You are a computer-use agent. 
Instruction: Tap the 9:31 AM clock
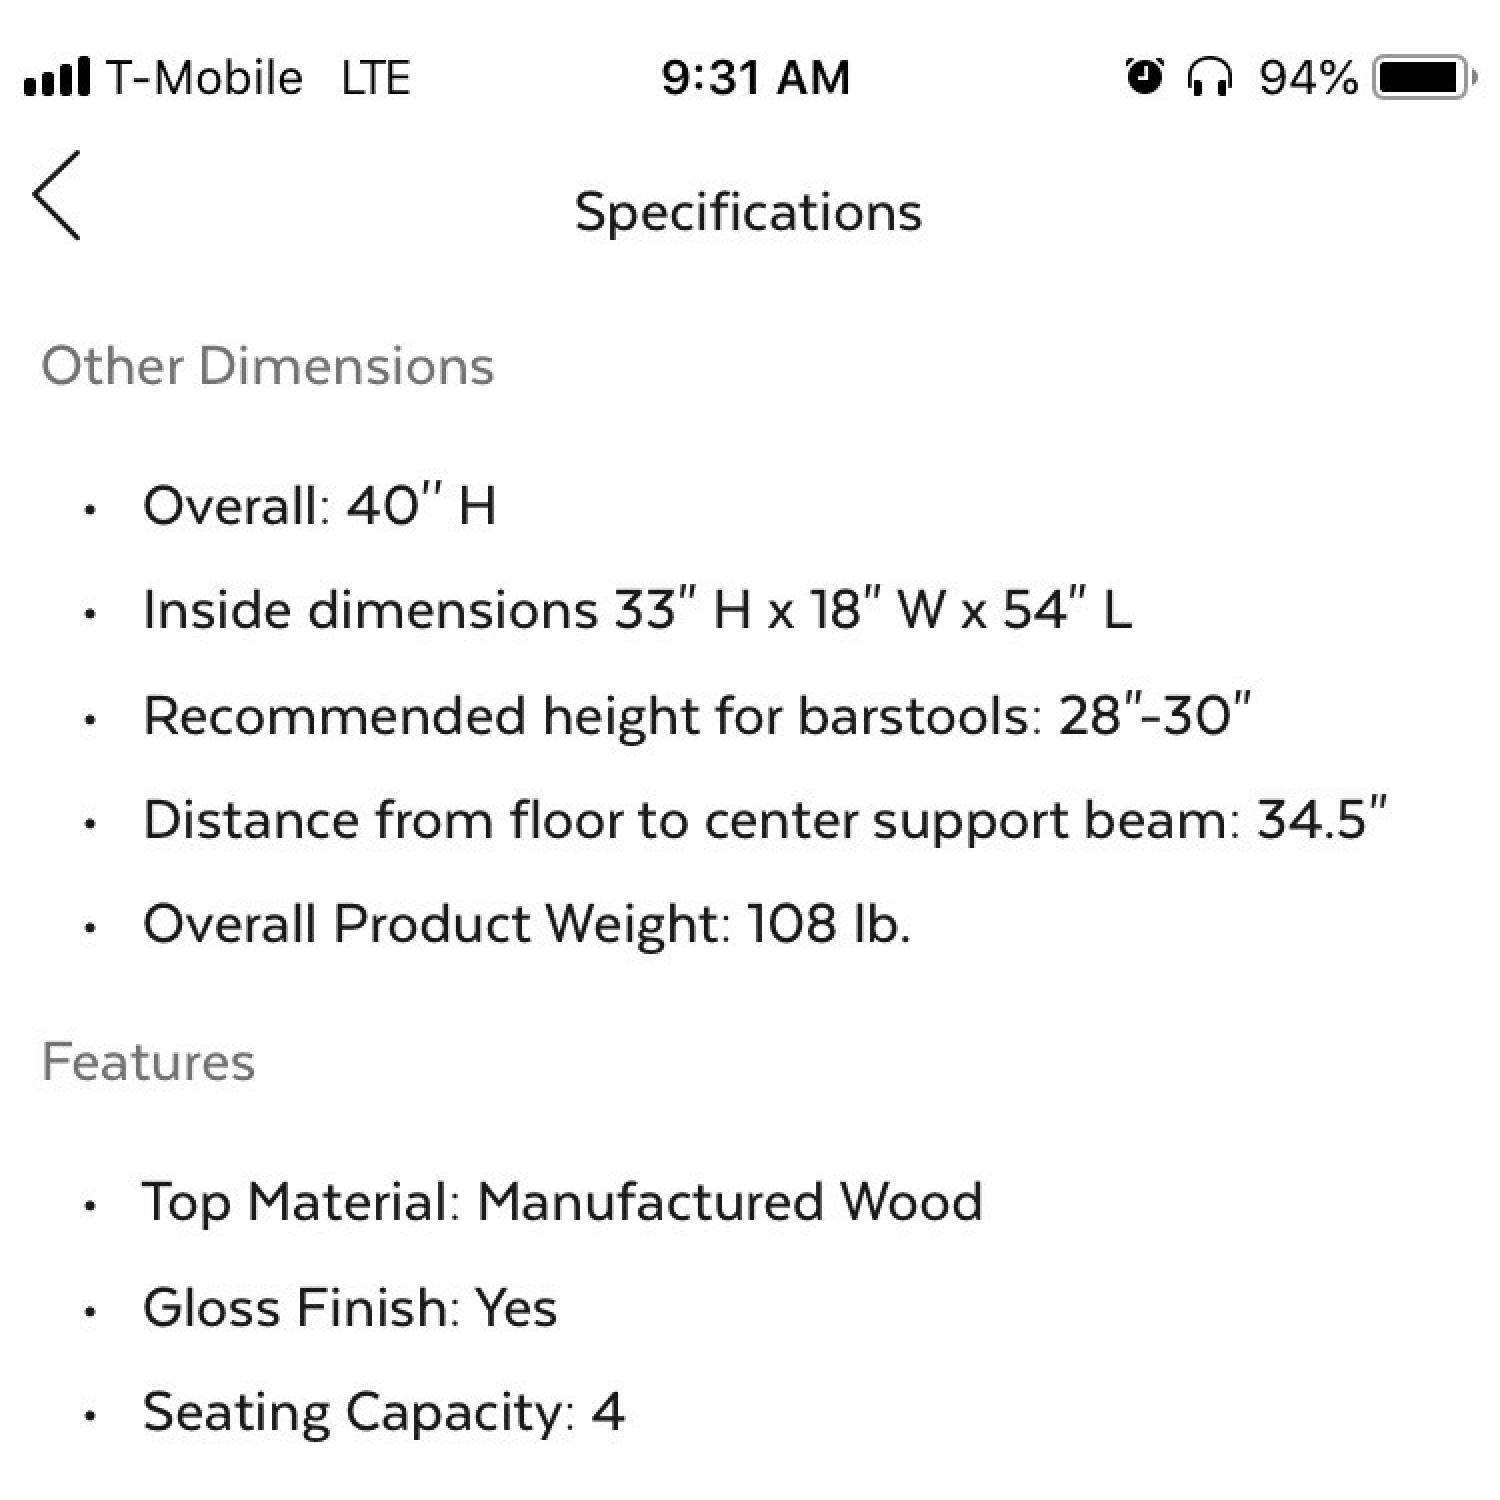pos(755,78)
